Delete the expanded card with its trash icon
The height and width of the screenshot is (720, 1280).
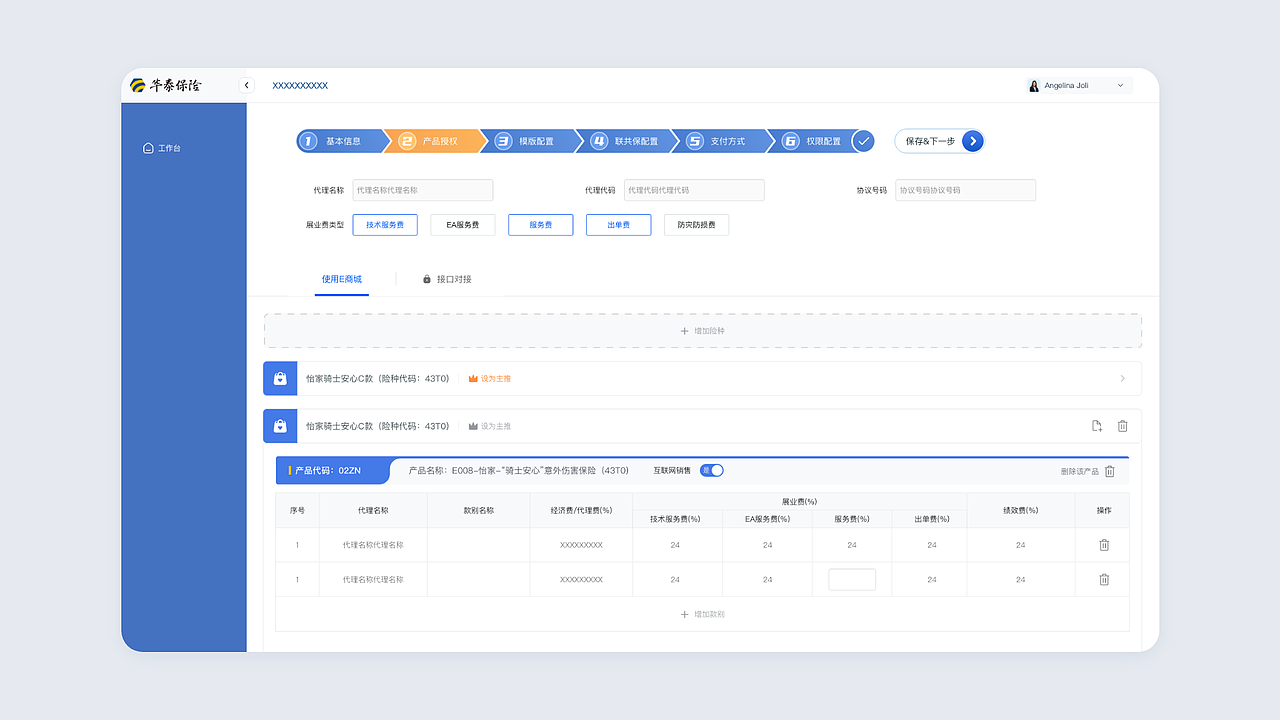(x=1123, y=426)
